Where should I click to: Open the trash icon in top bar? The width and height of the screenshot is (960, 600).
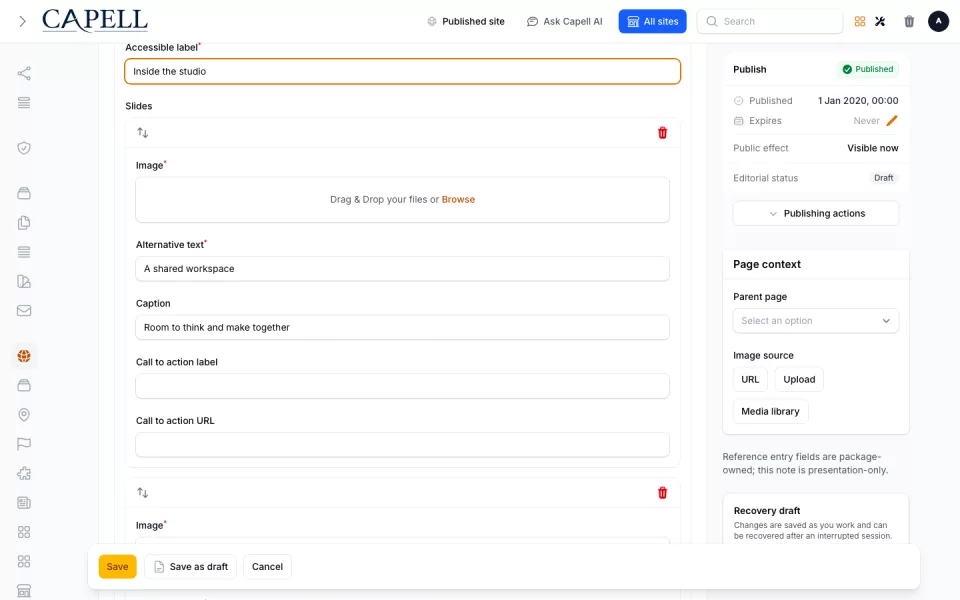pos(909,21)
